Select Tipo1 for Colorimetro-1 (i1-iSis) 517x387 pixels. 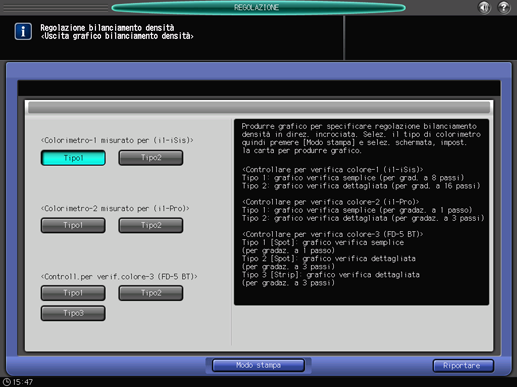tap(73, 158)
